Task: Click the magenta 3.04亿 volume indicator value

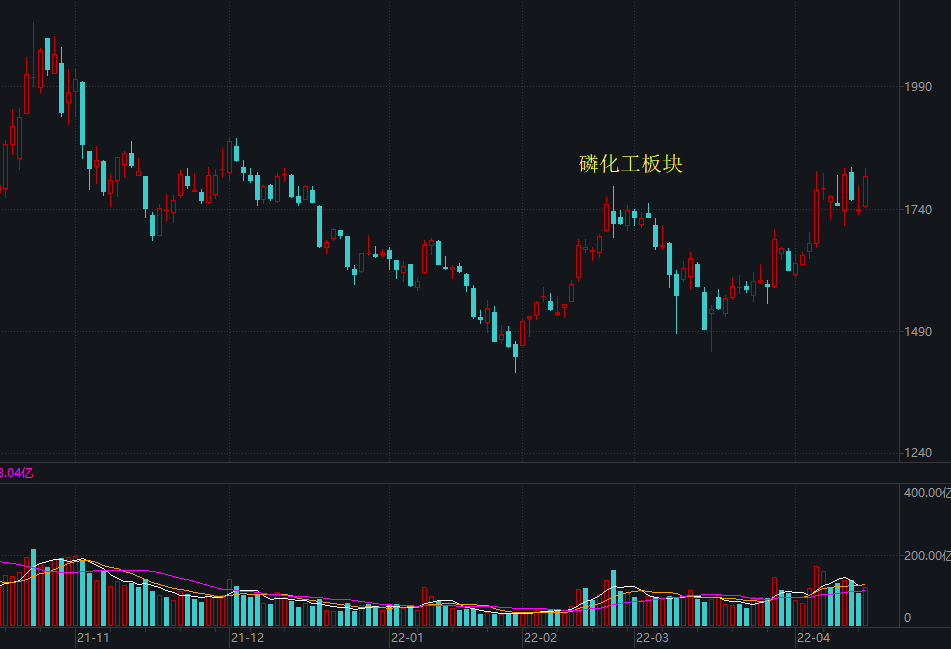Action: [x=16, y=473]
